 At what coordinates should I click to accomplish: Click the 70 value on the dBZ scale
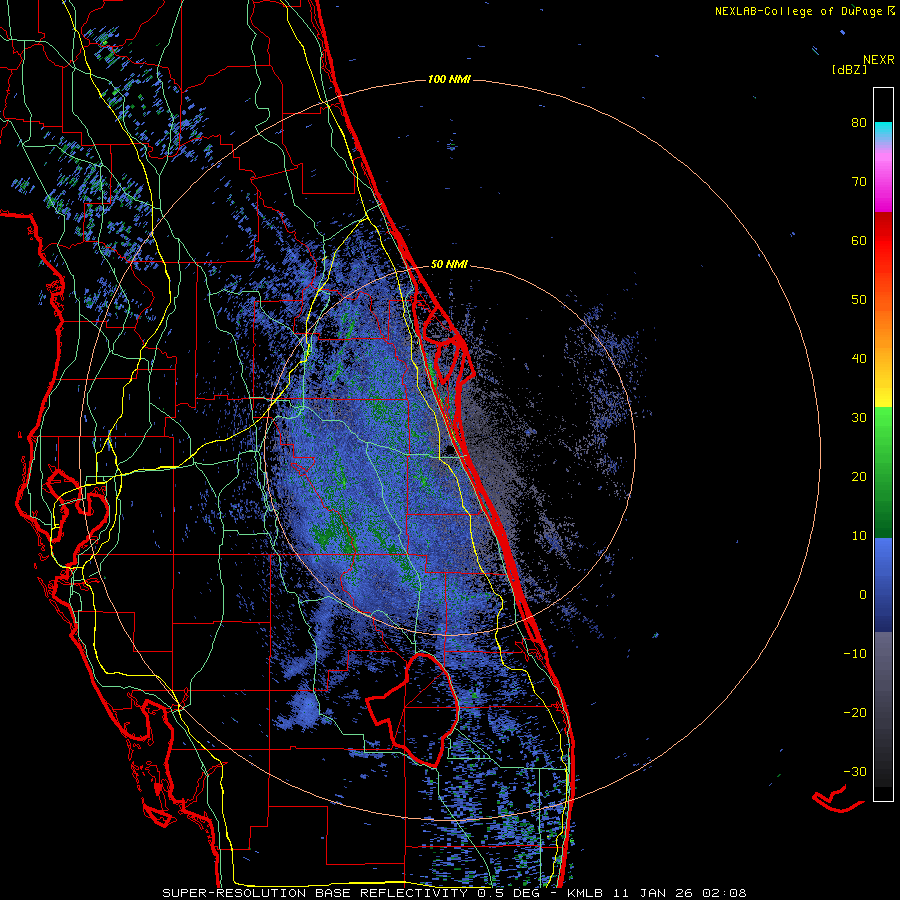[x=859, y=182]
